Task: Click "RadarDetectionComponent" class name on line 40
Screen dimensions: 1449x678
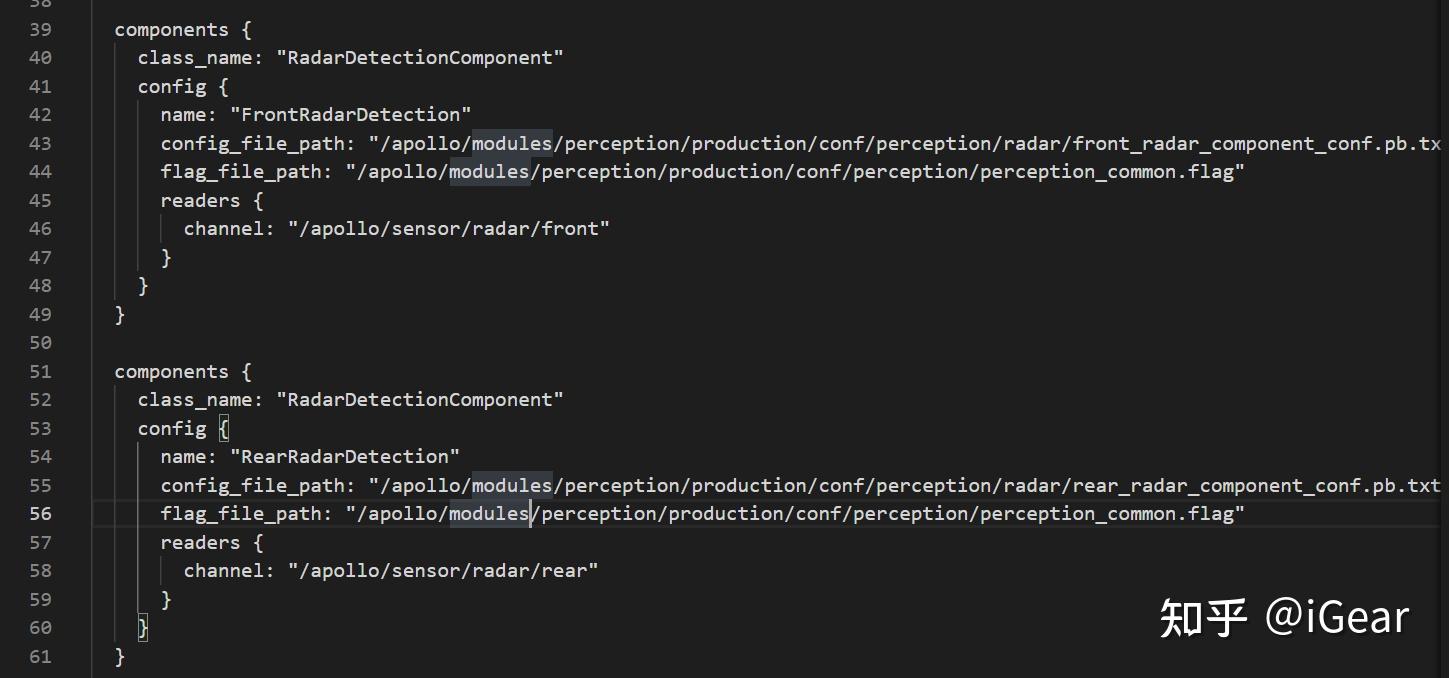Action: click(425, 57)
